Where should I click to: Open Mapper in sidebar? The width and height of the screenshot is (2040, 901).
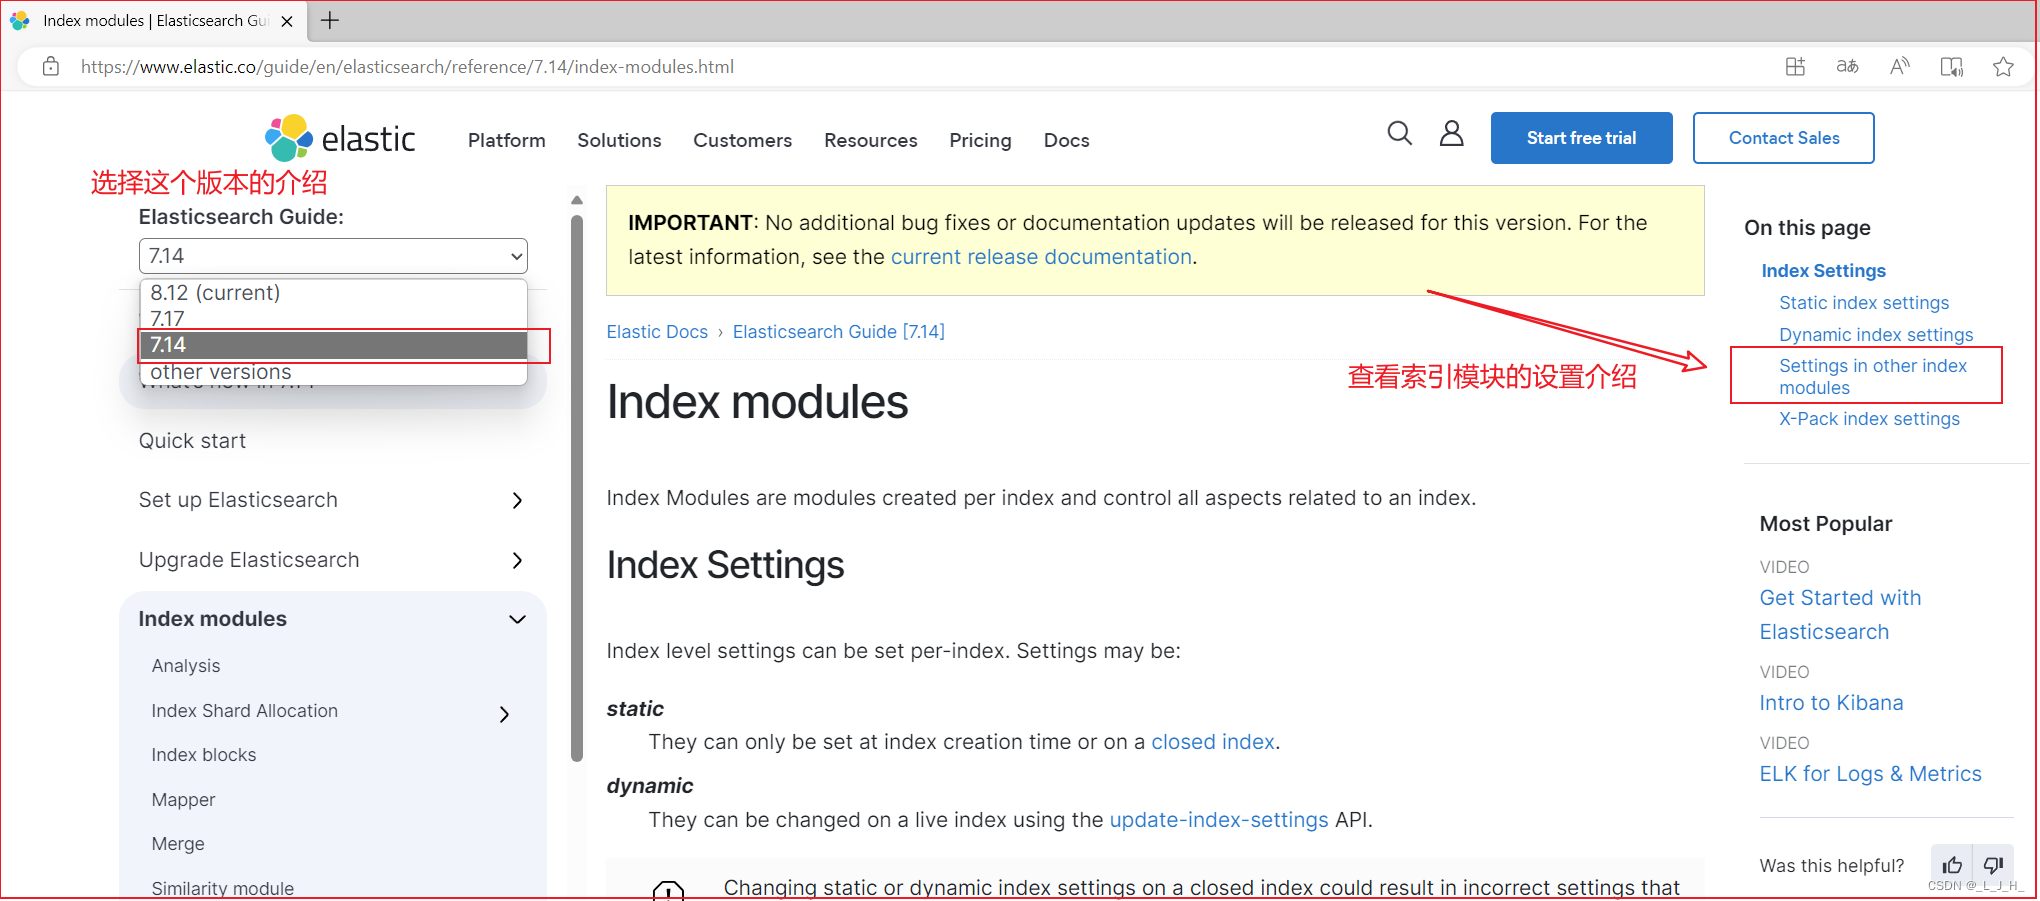click(x=183, y=800)
